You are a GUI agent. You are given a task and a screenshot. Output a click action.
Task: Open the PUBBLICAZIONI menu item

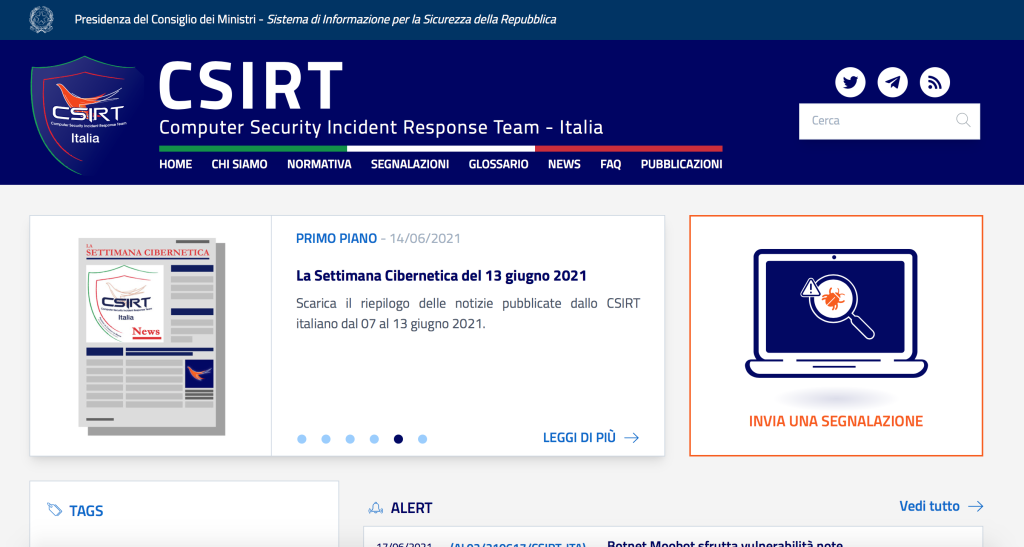(x=681, y=164)
